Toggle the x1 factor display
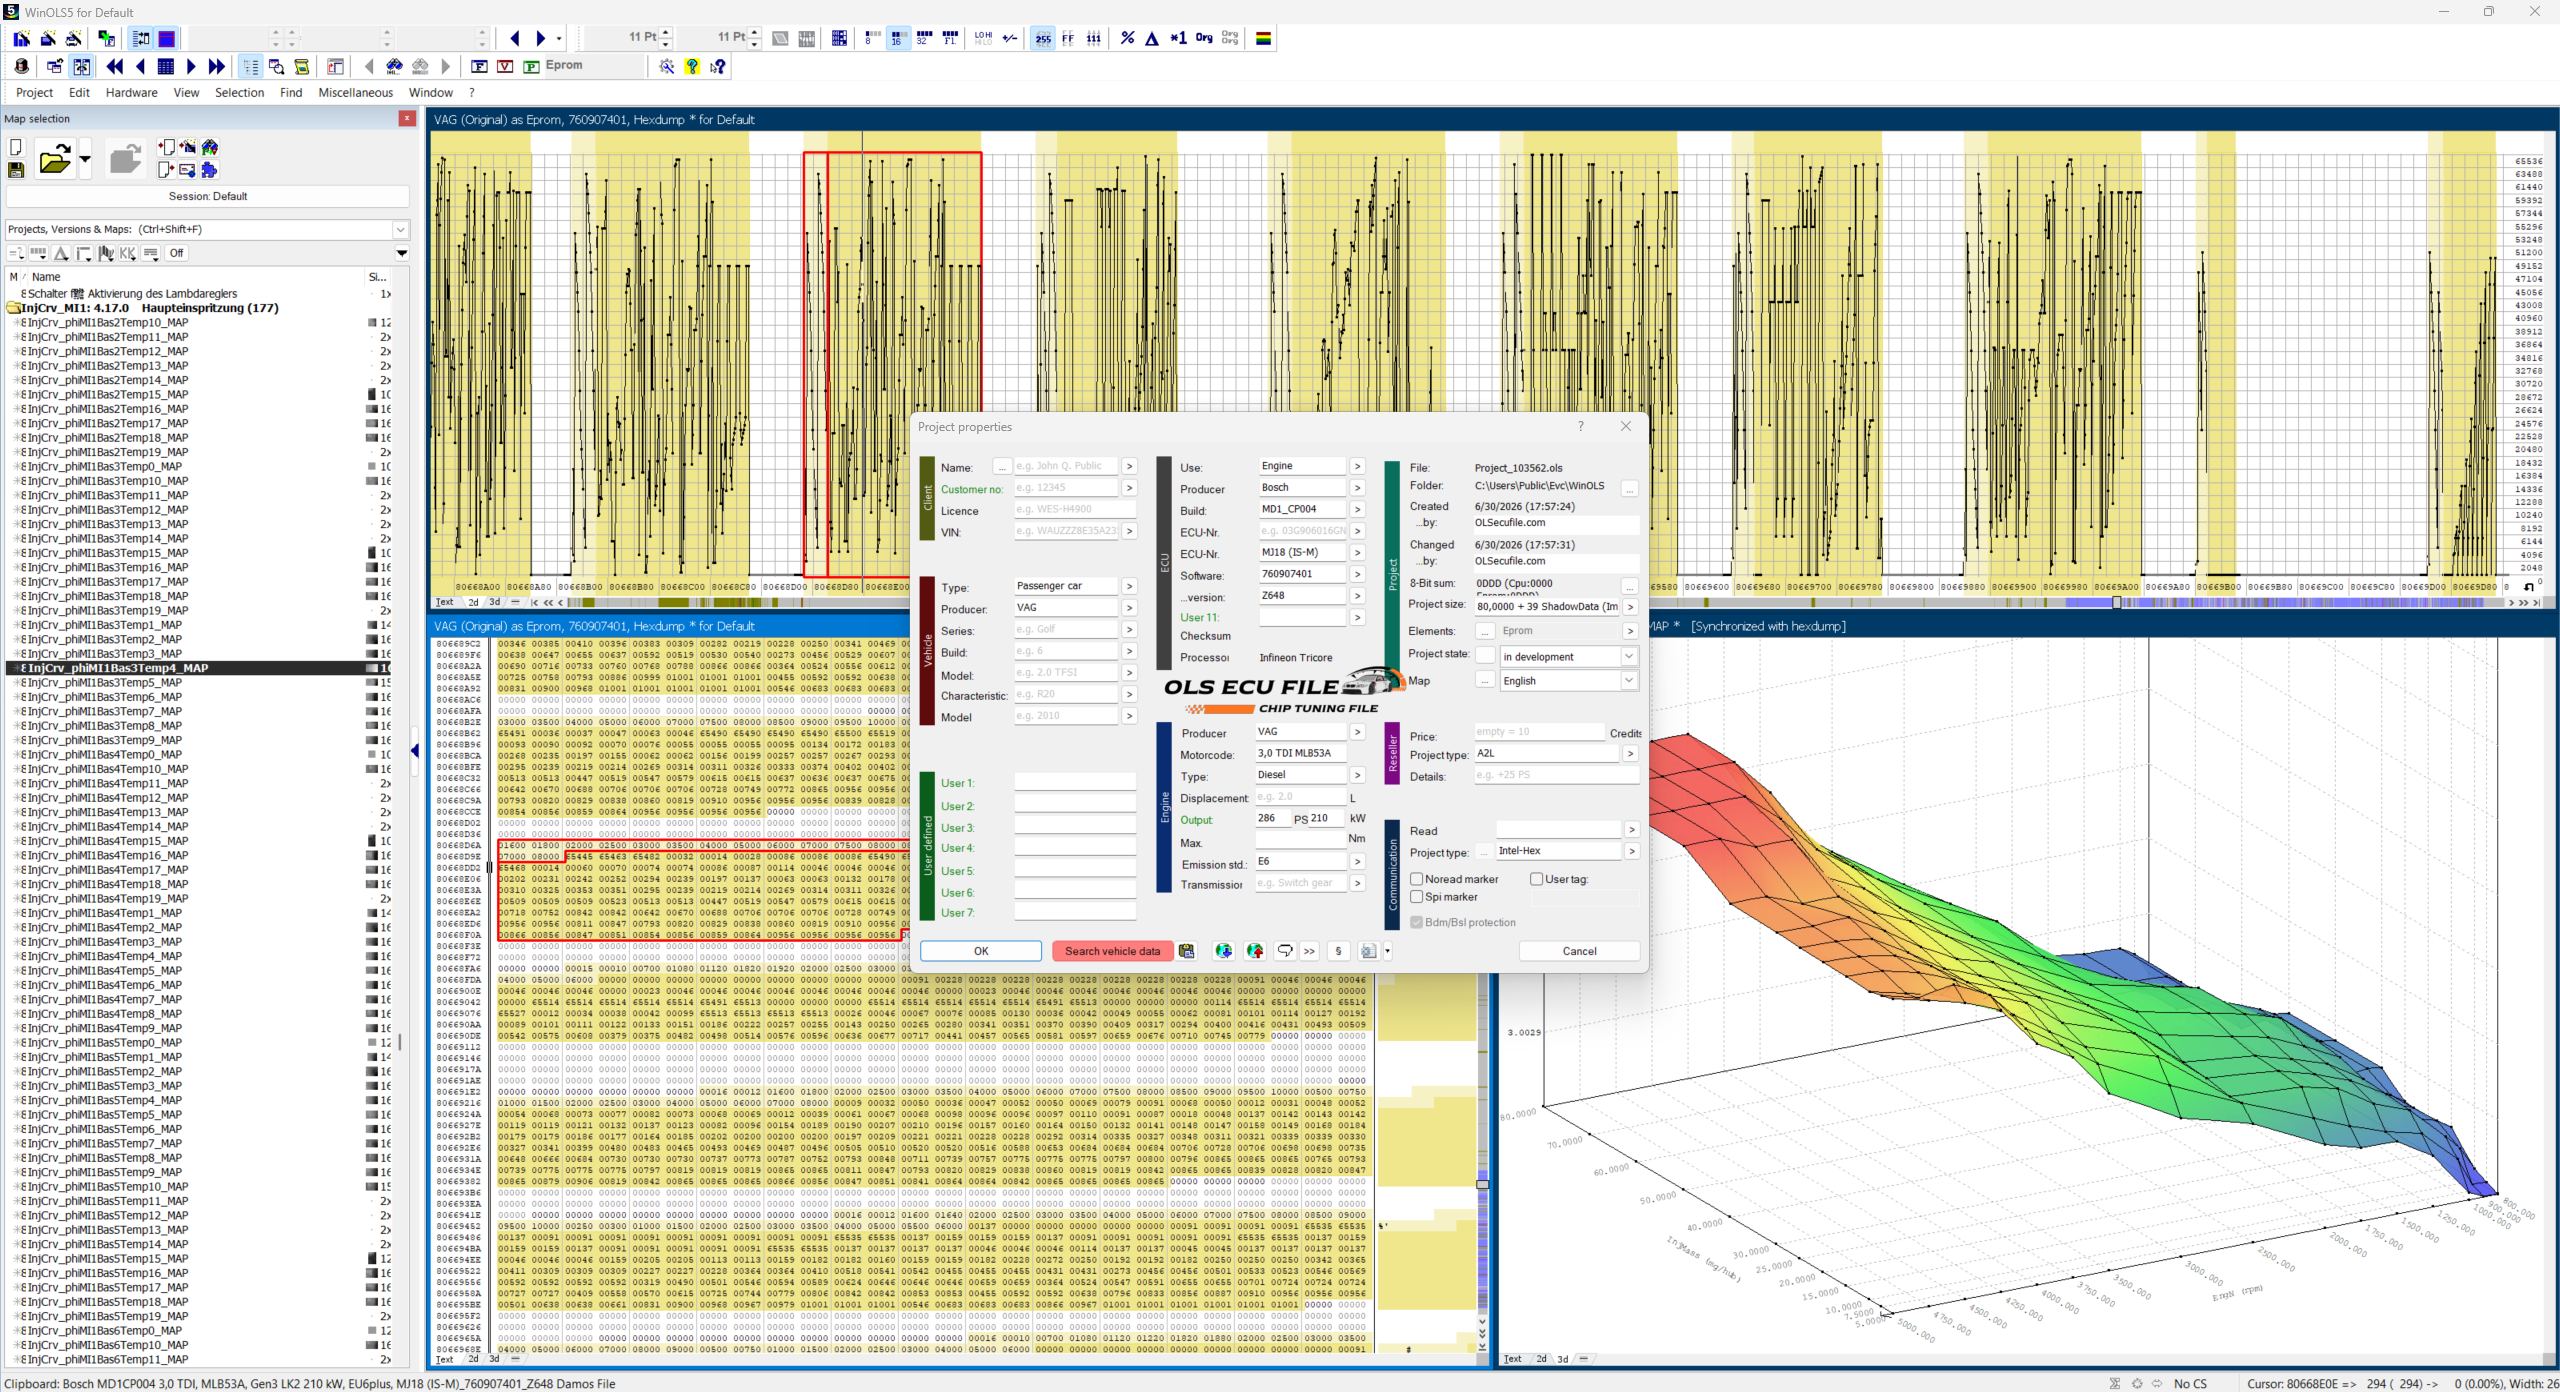 (1178, 38)
